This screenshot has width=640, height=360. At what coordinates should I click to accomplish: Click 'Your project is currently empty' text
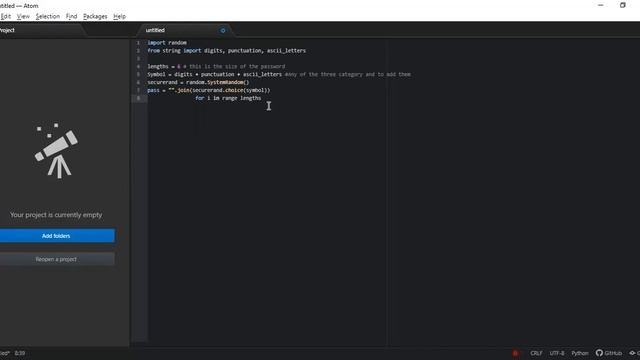pos(56,215)
